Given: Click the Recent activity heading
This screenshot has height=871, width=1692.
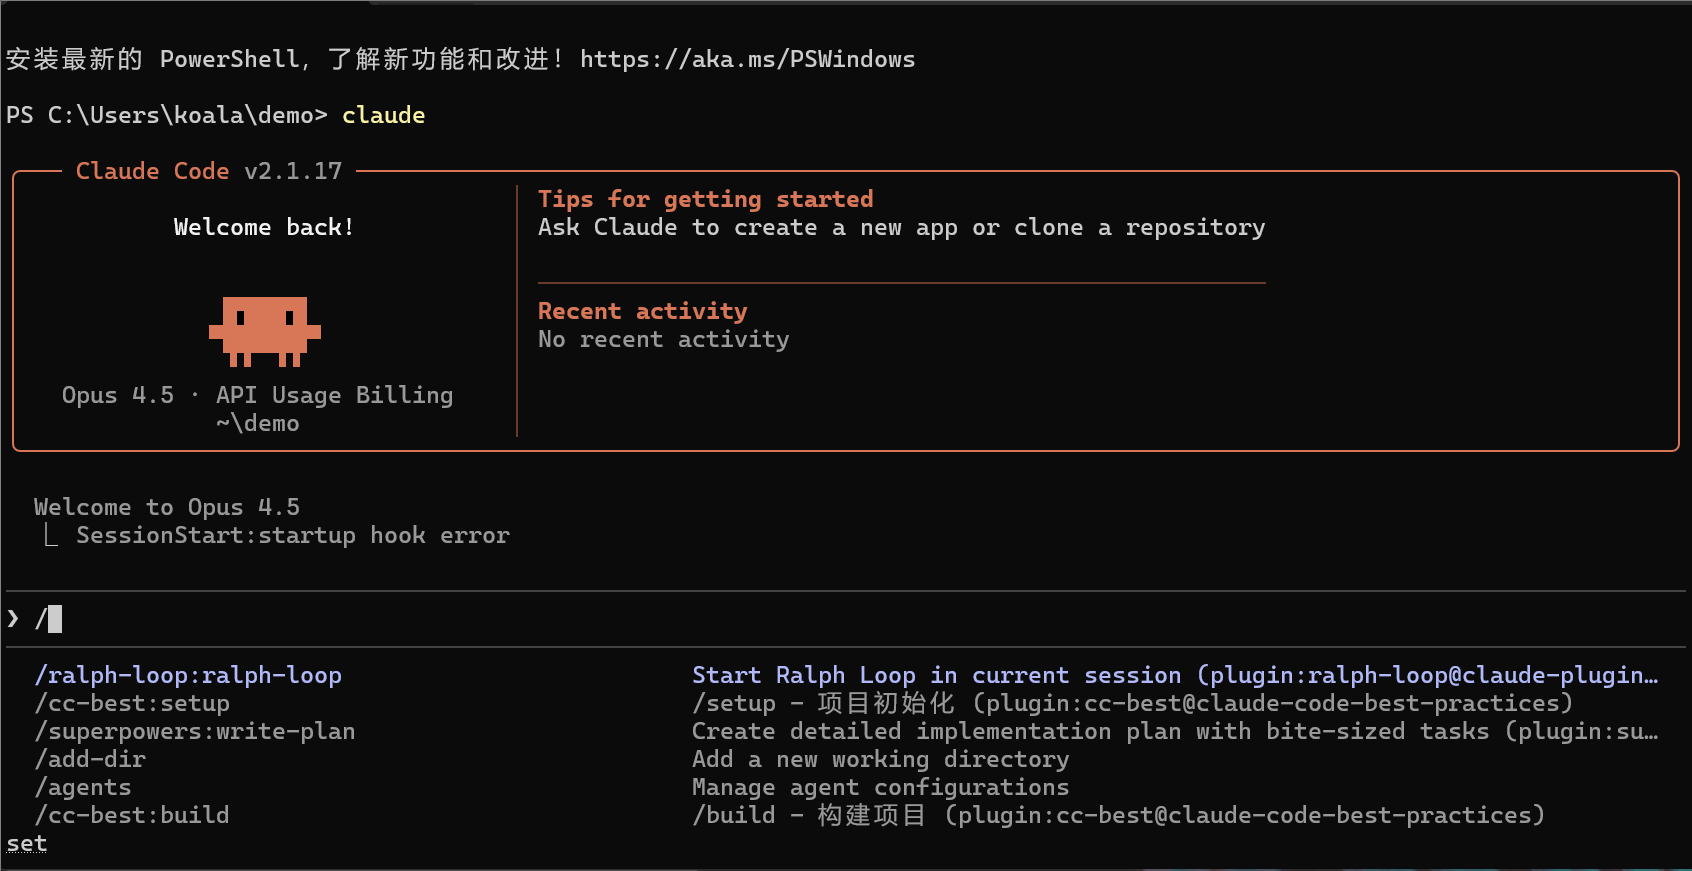Looking at the screenshot, I should click(x=643, y=311).
